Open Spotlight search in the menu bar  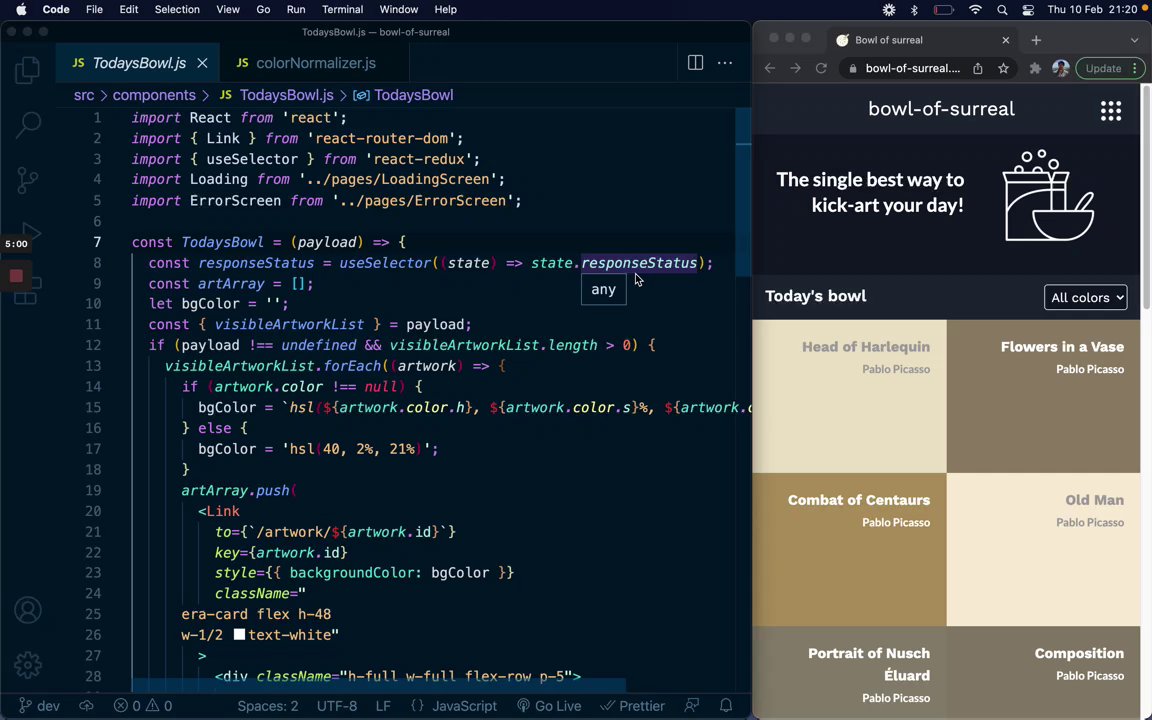(1002, 10)
